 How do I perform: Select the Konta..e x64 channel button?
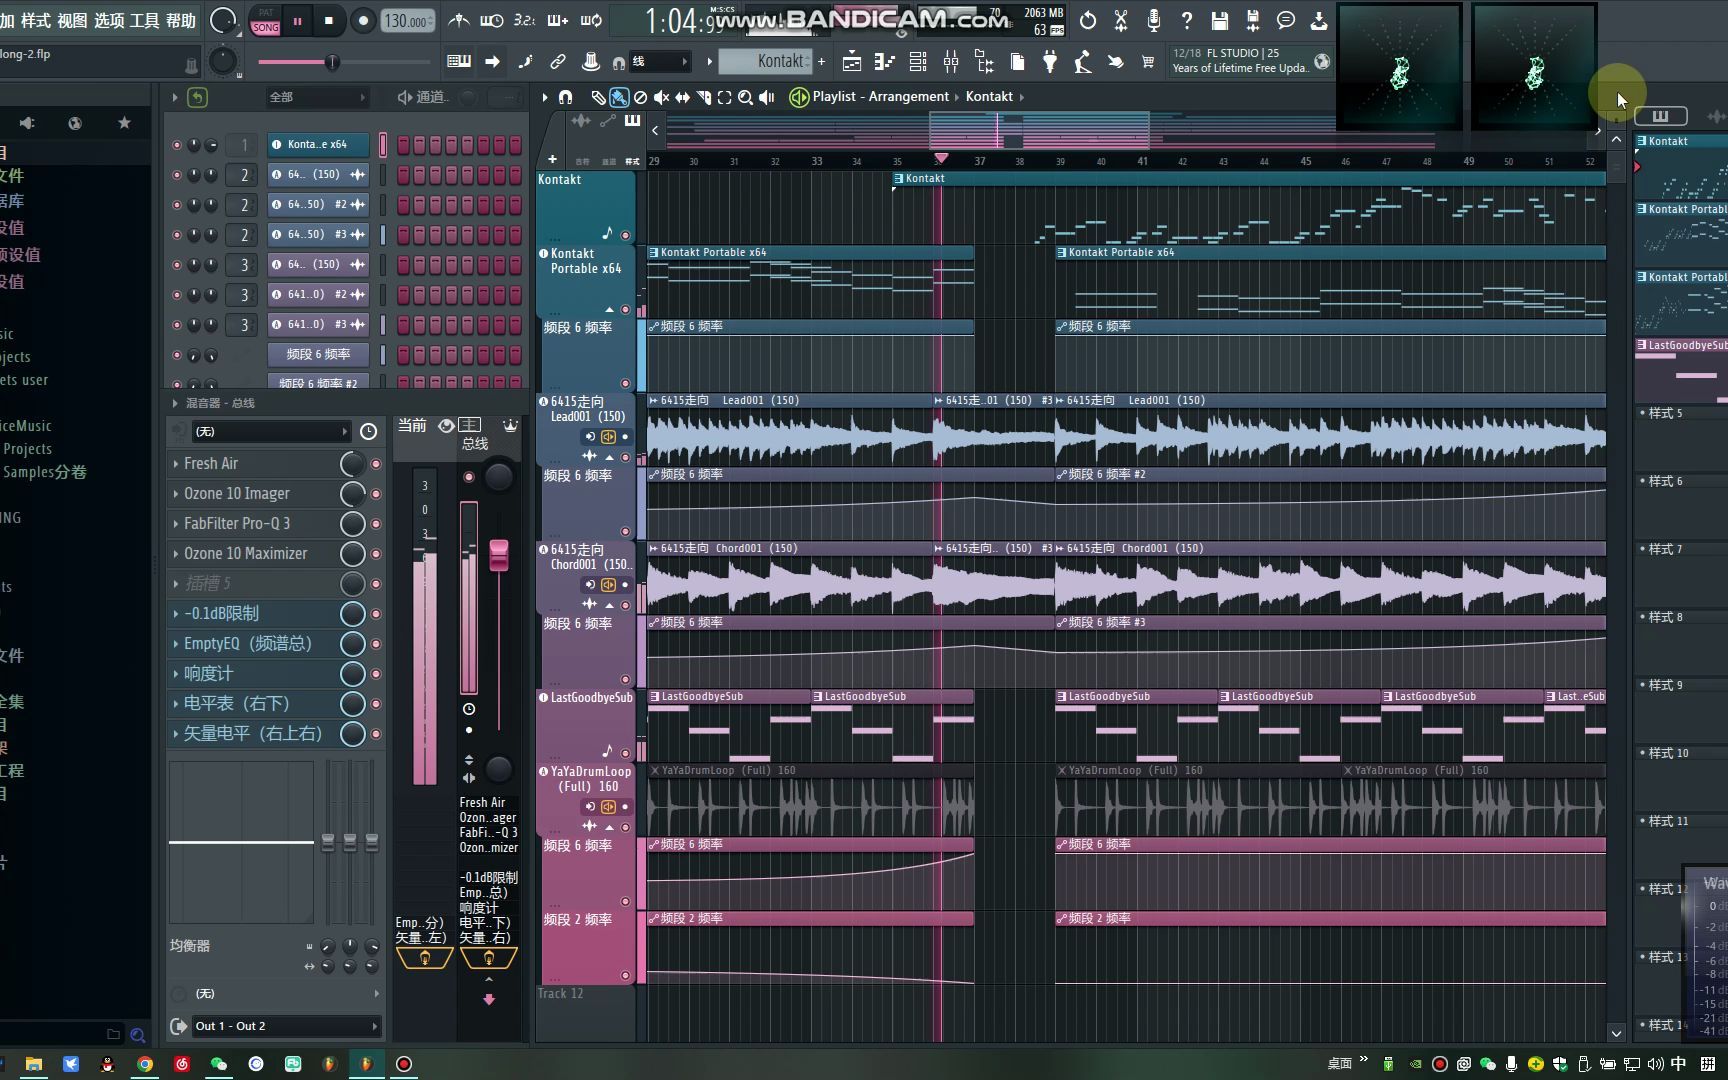pos(317,145)
